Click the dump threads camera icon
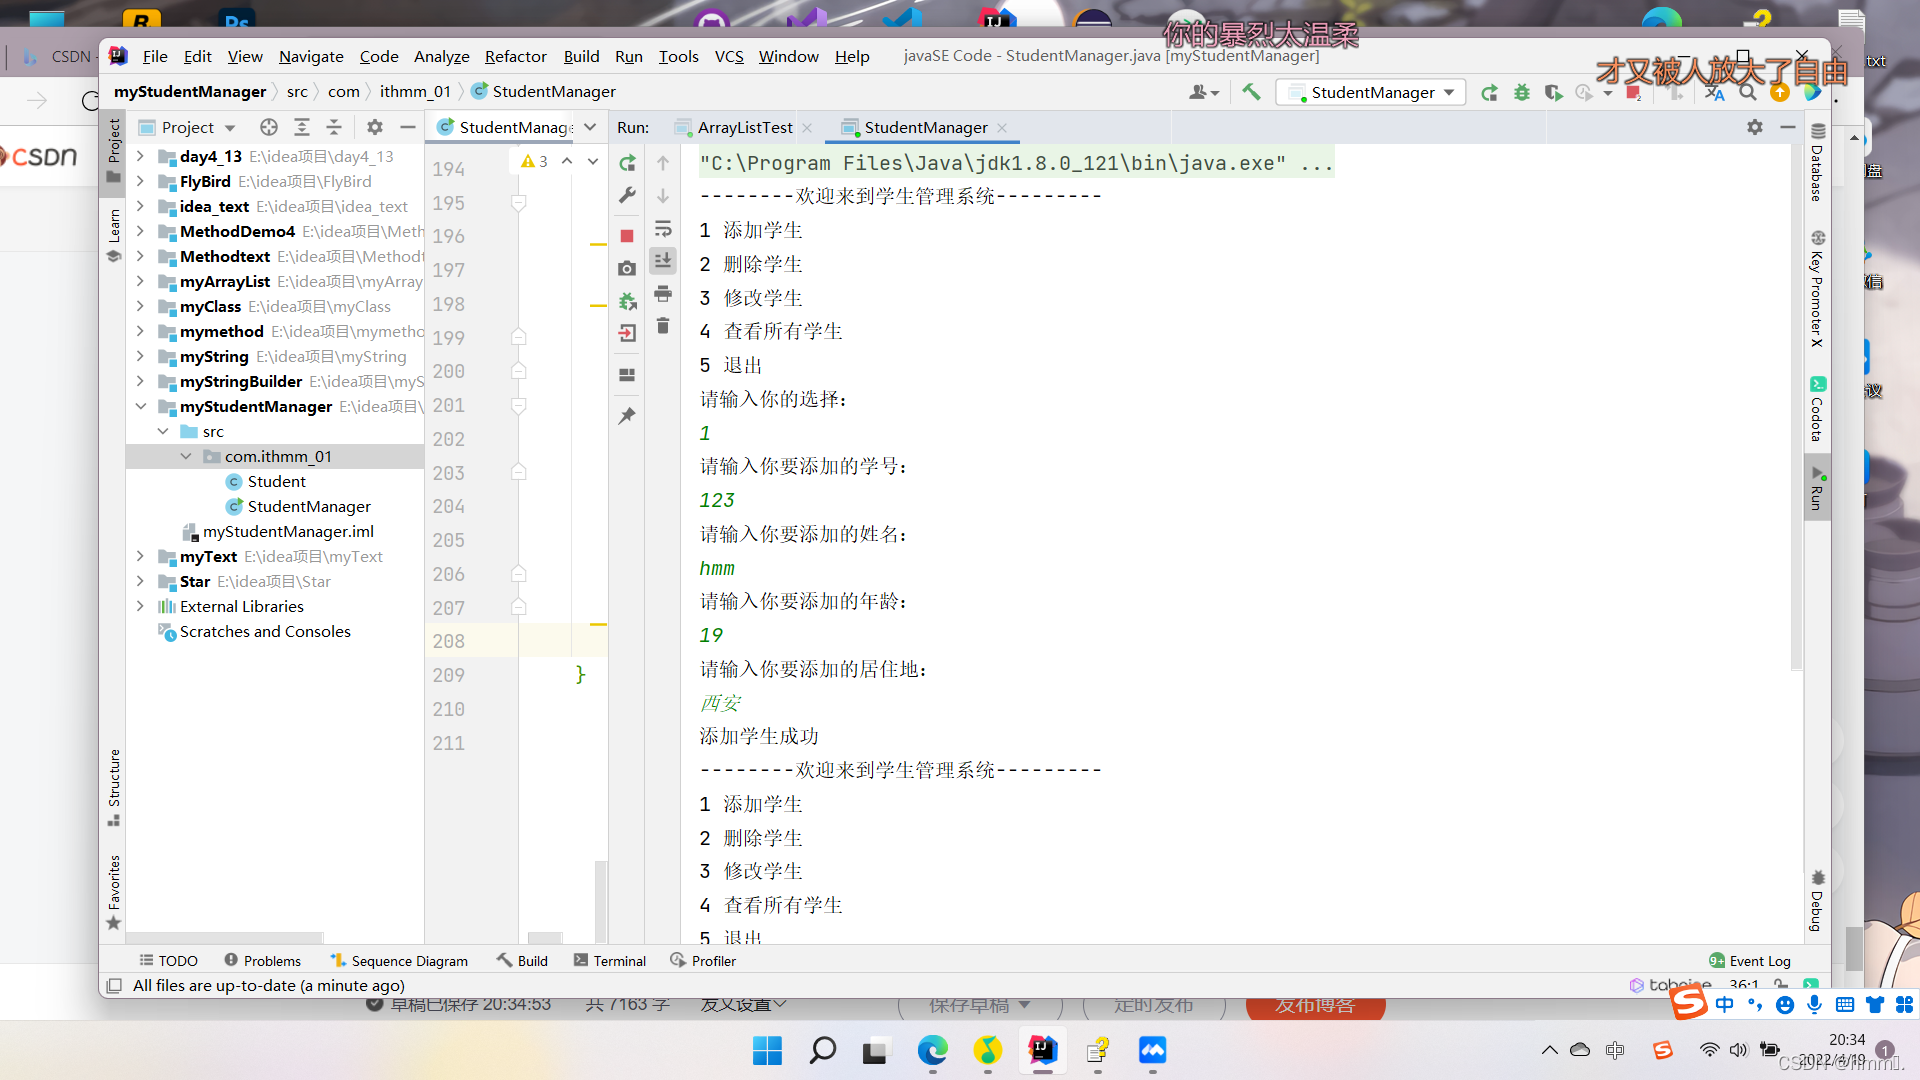1920x1080 pixels. click(x=627, y=268)
